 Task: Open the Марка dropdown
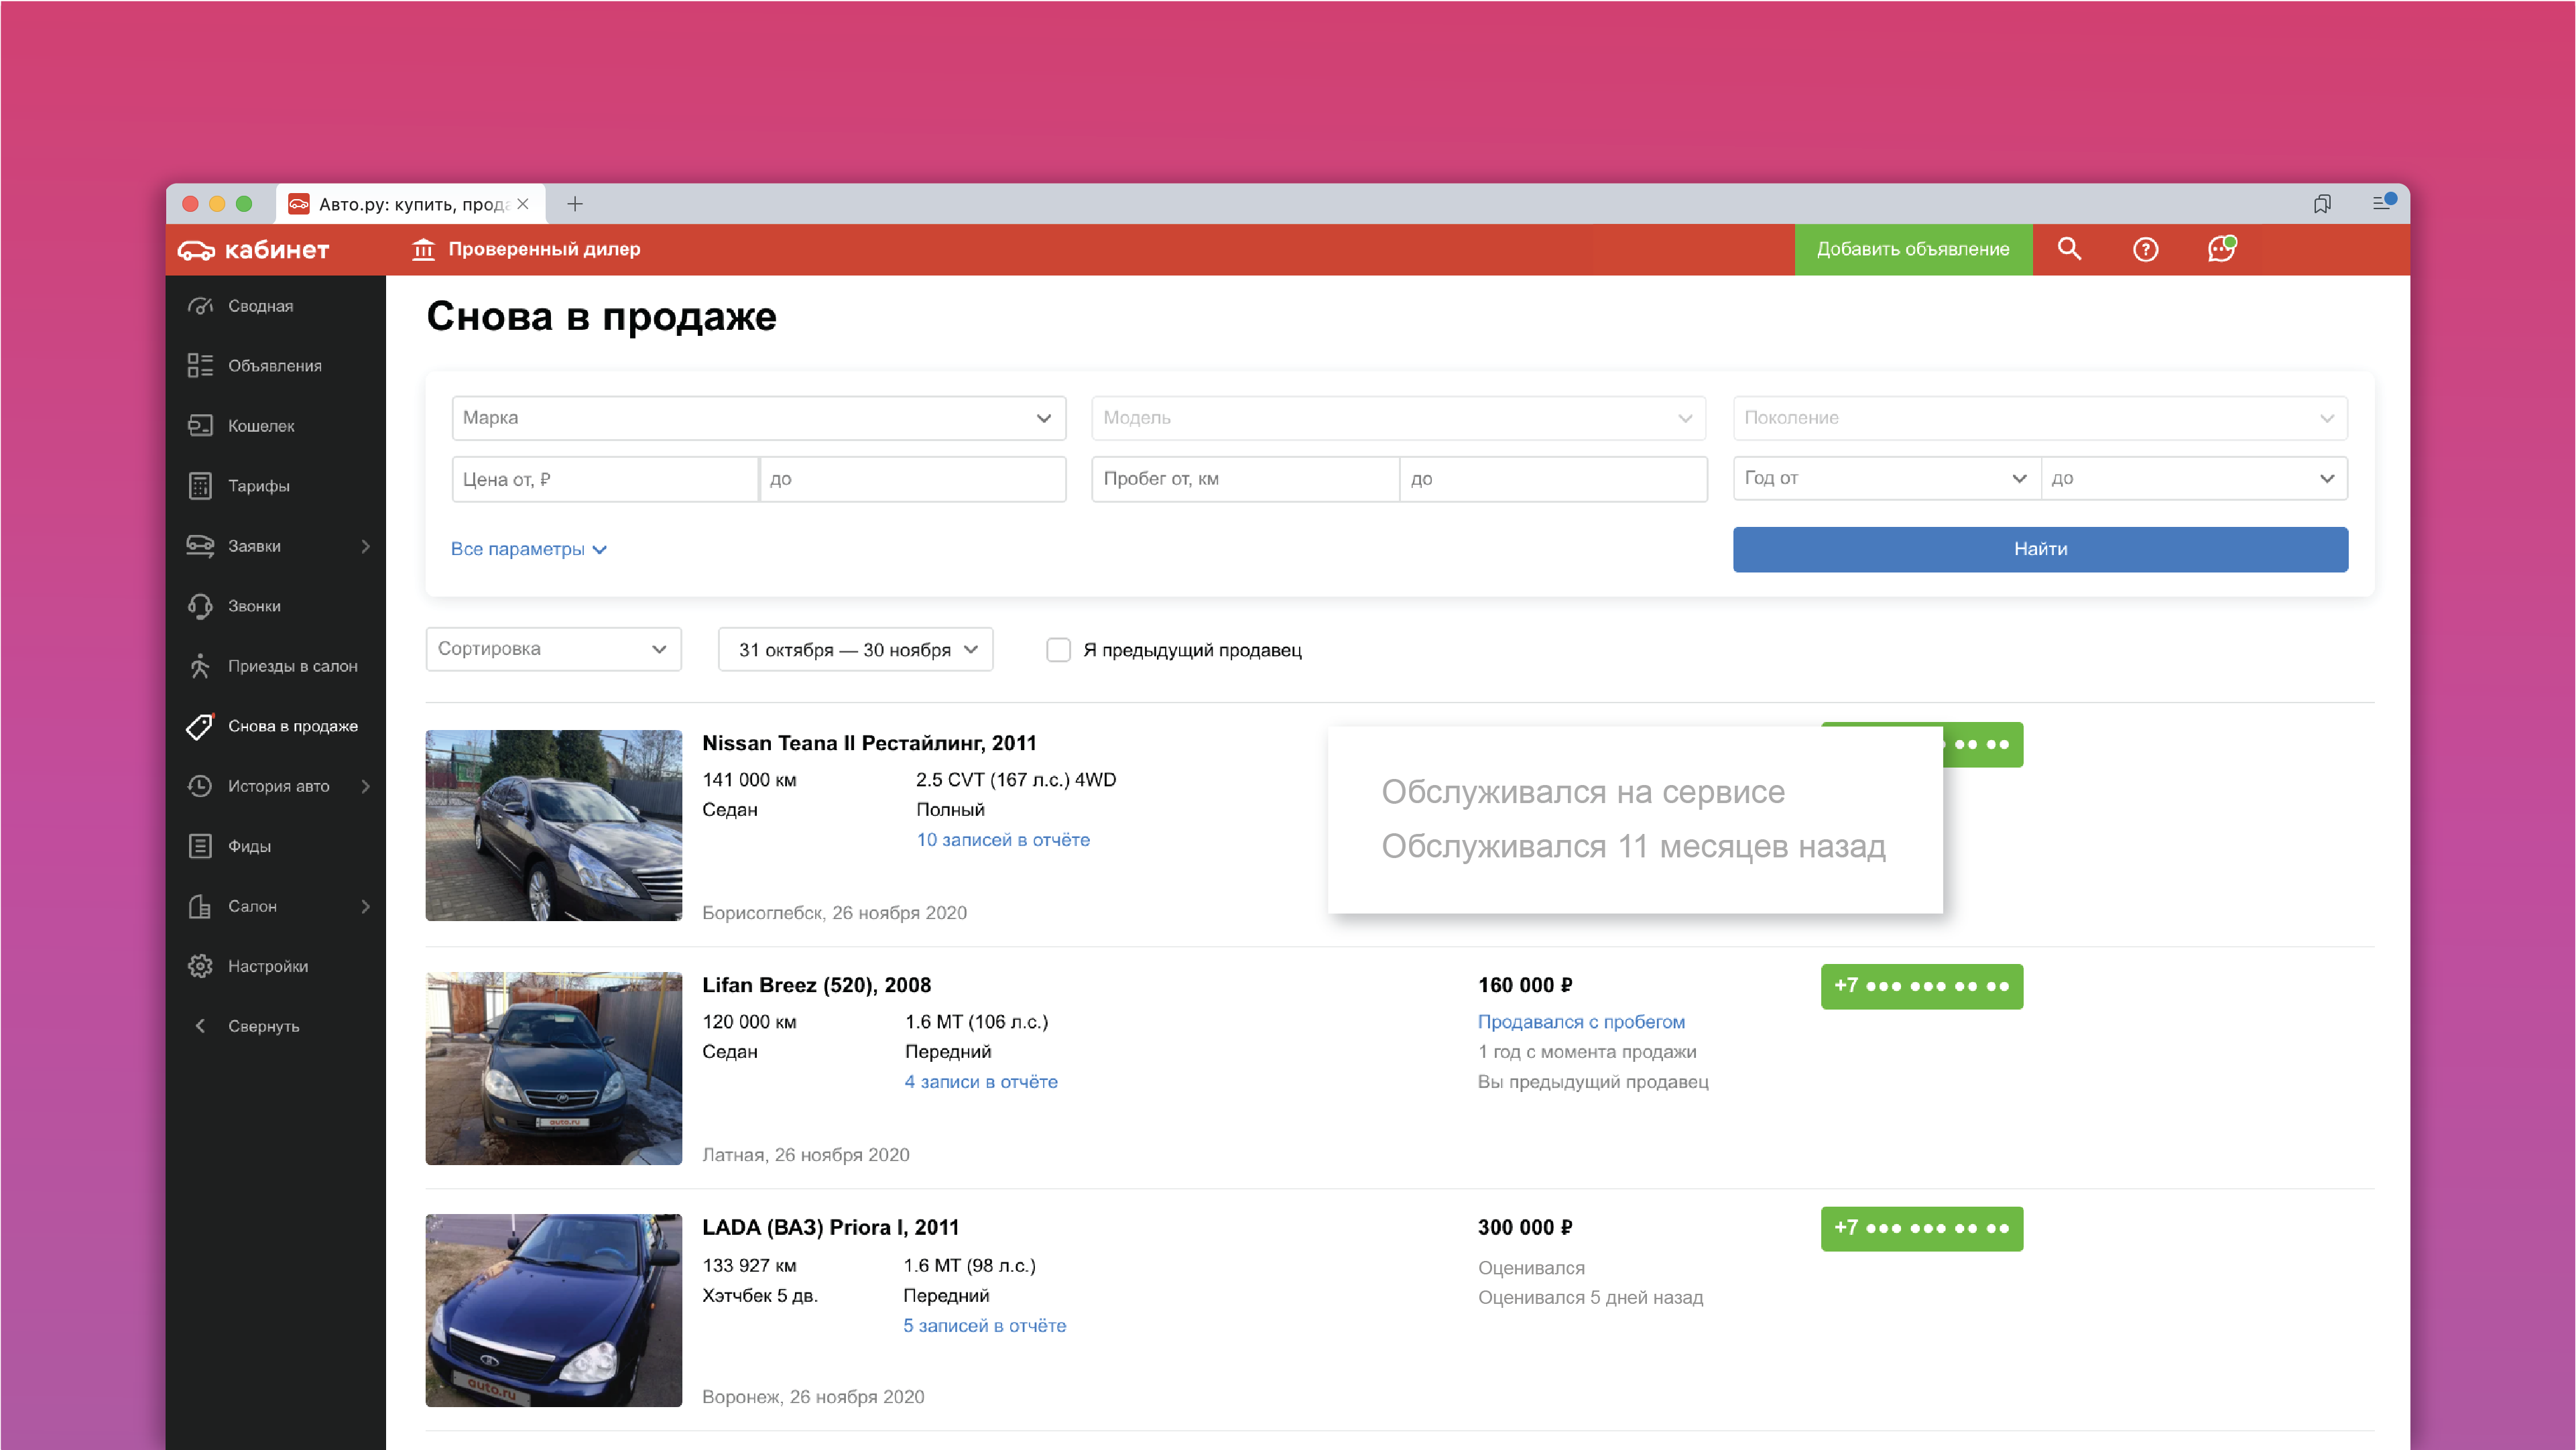[758, 418]
